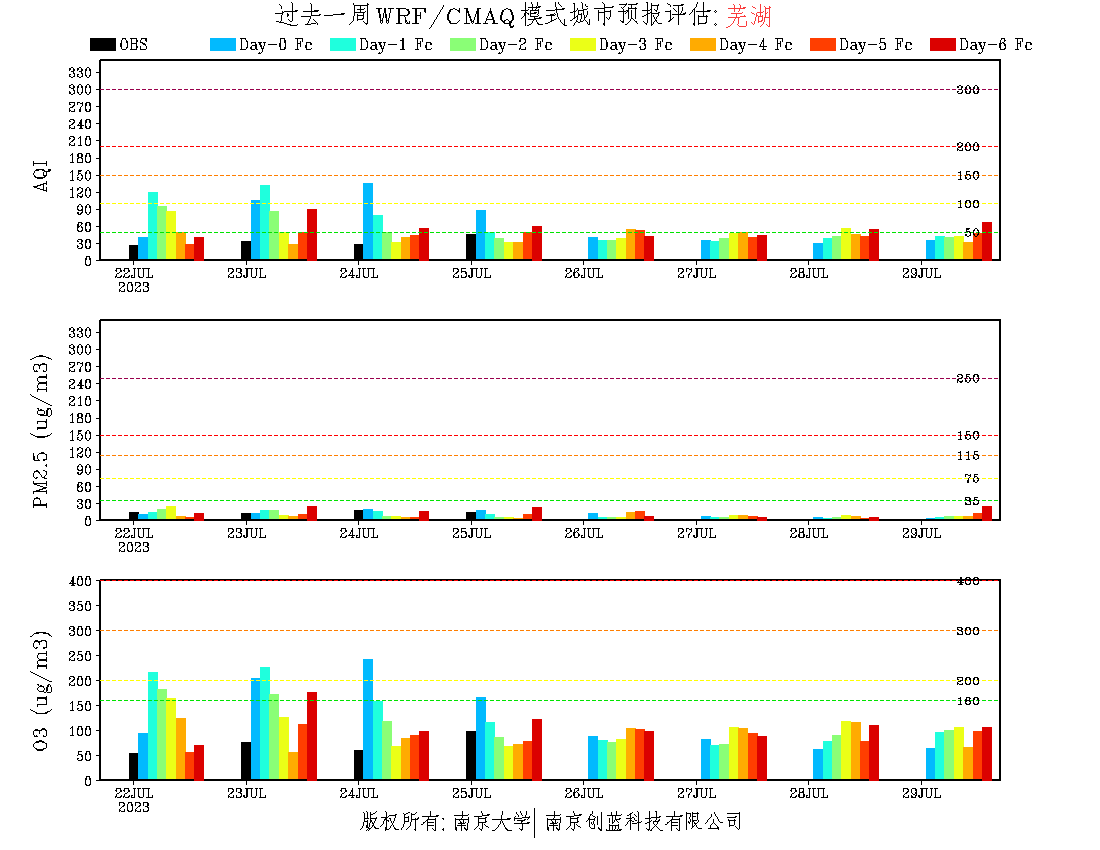Click the green Day-2 Fc legend swatch
1100x850 pixels.
(x=462, y=44)
